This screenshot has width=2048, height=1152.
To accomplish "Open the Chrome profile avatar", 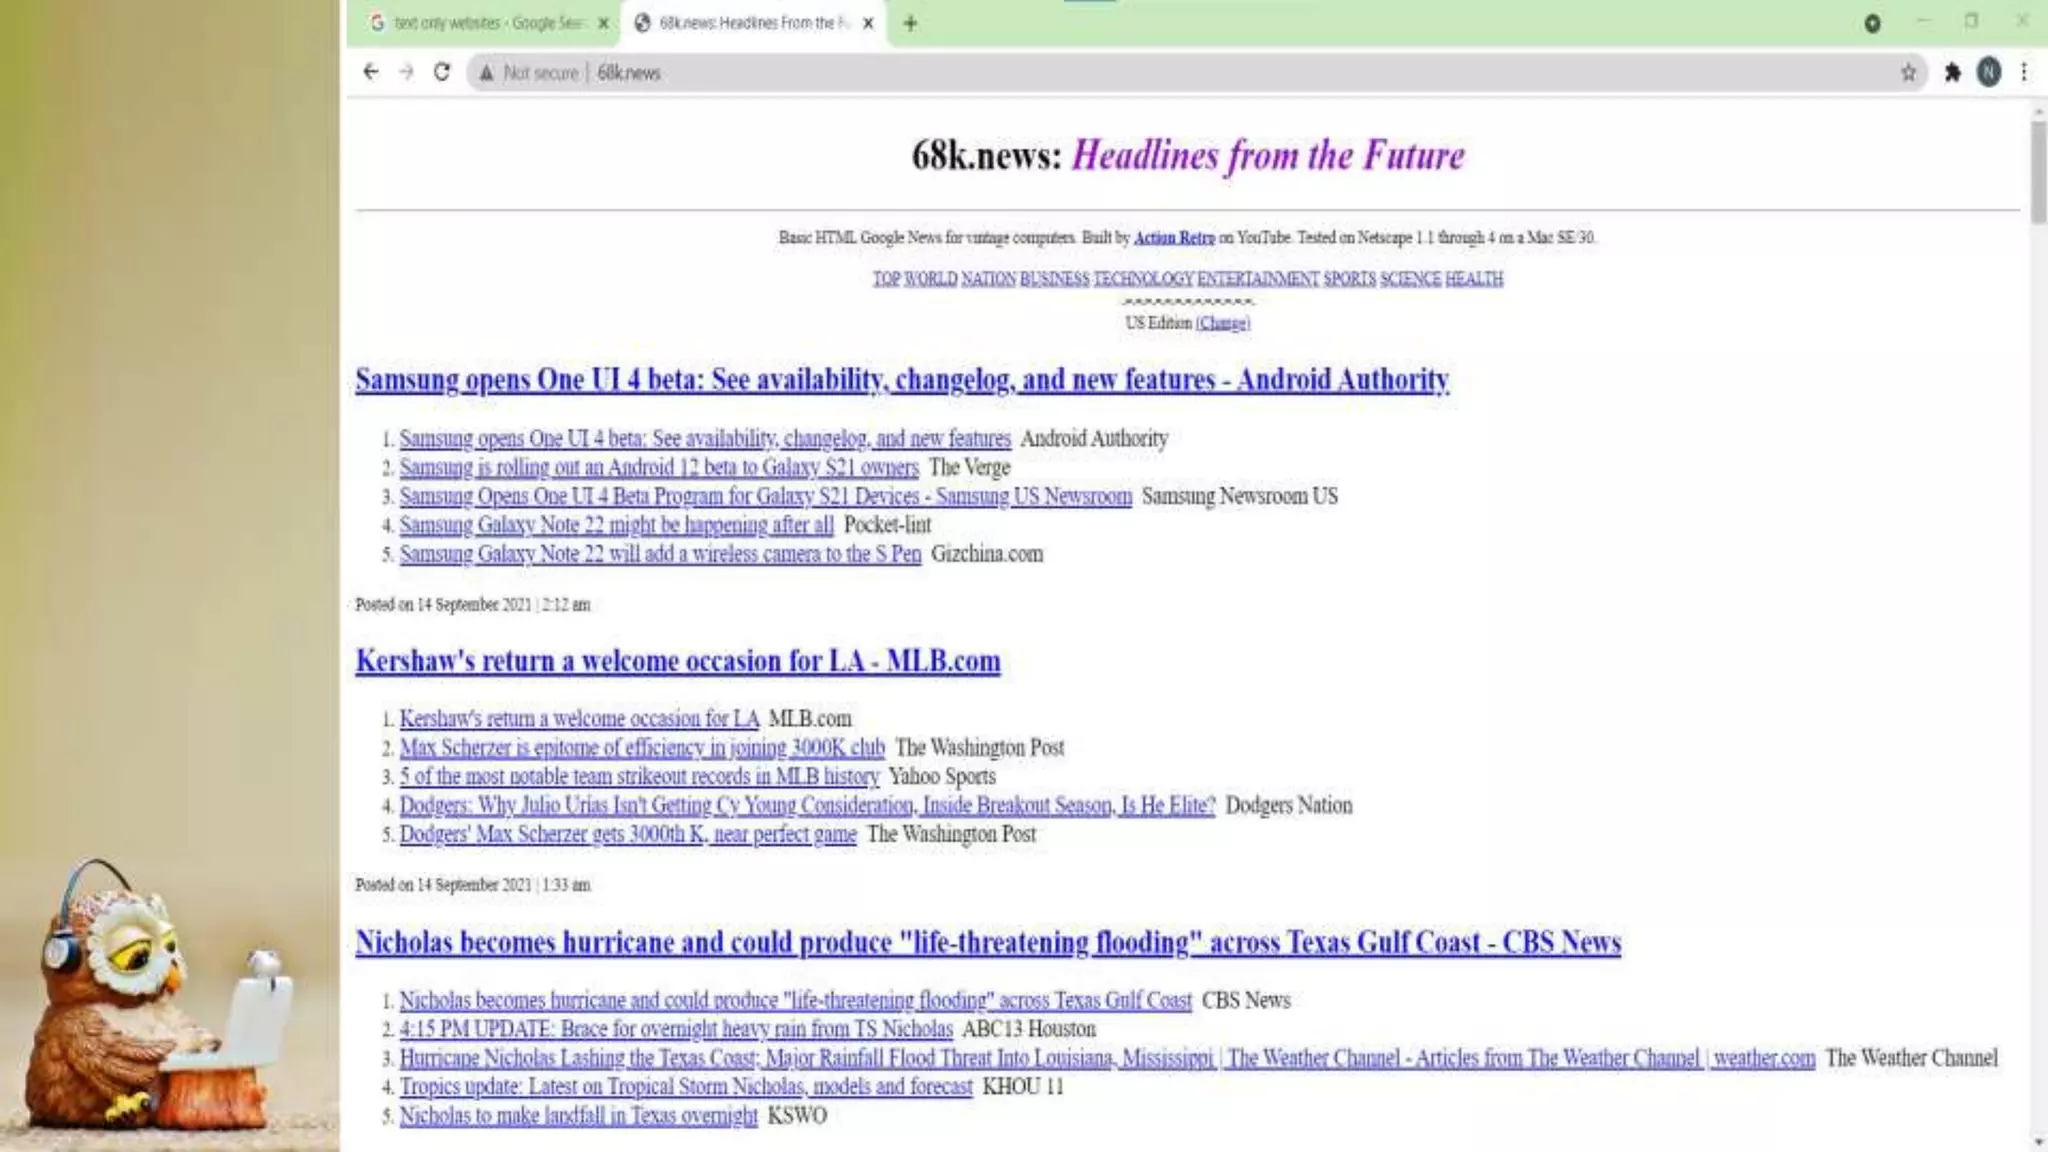I will click(x=1989, y=72).
